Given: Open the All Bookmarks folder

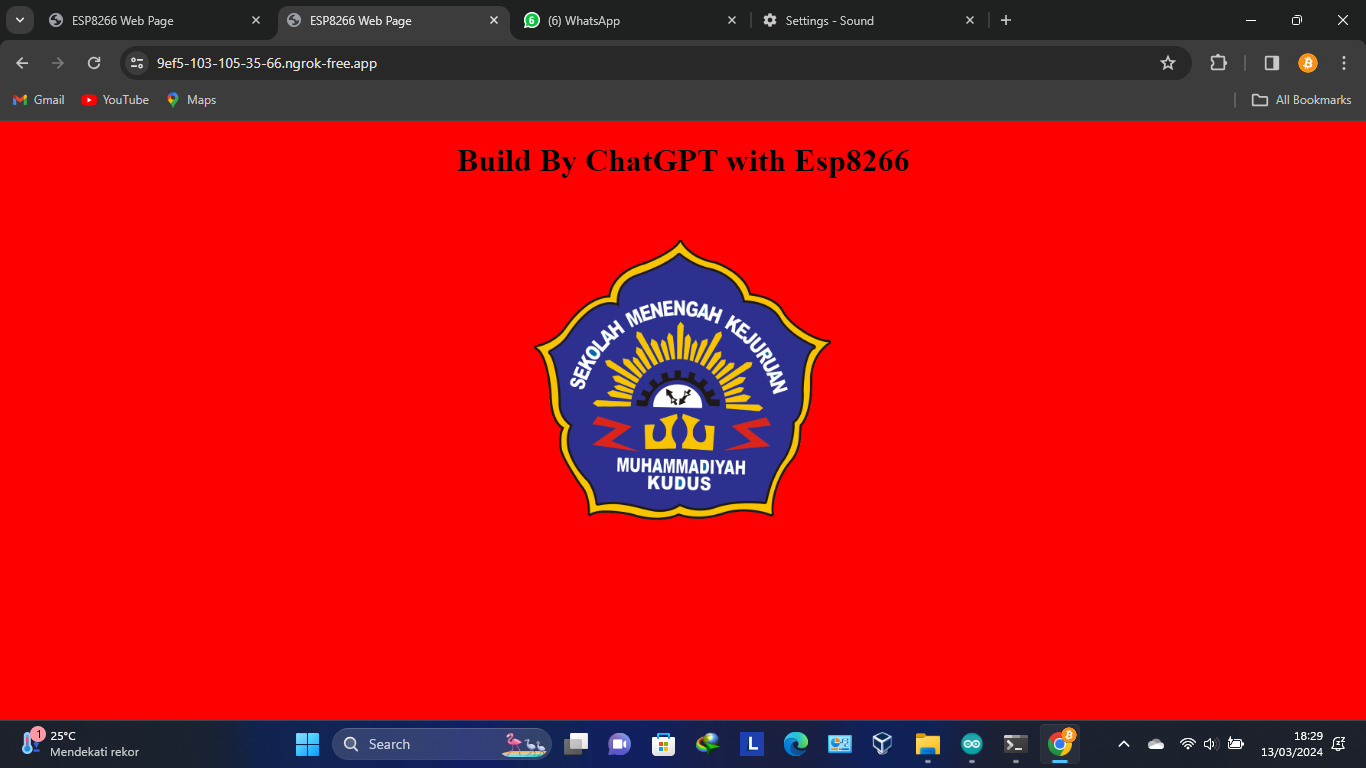Looking at the screenshot, I should pos(1301,100).
